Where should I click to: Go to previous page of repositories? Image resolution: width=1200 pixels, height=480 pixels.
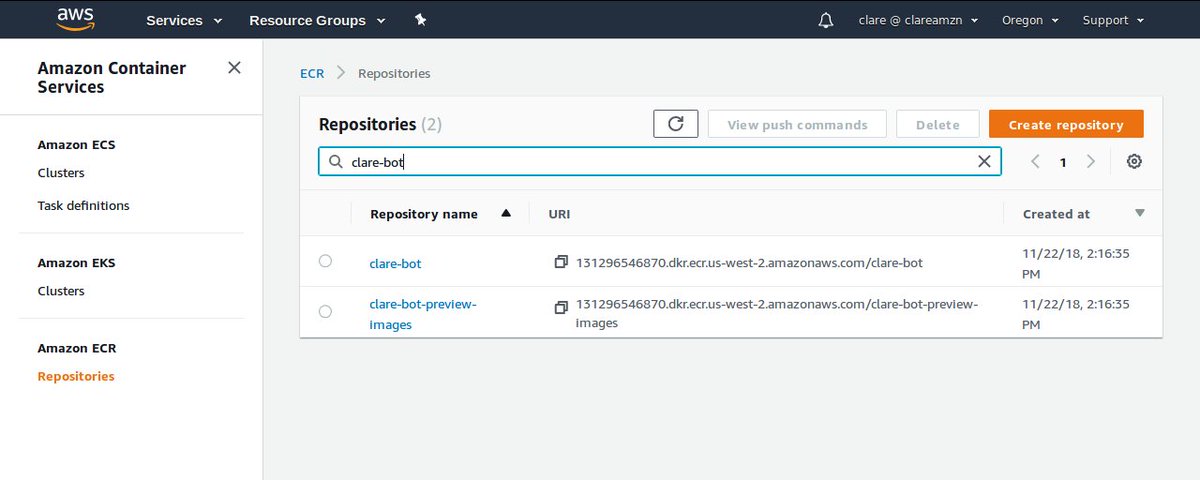(1036, 161)
